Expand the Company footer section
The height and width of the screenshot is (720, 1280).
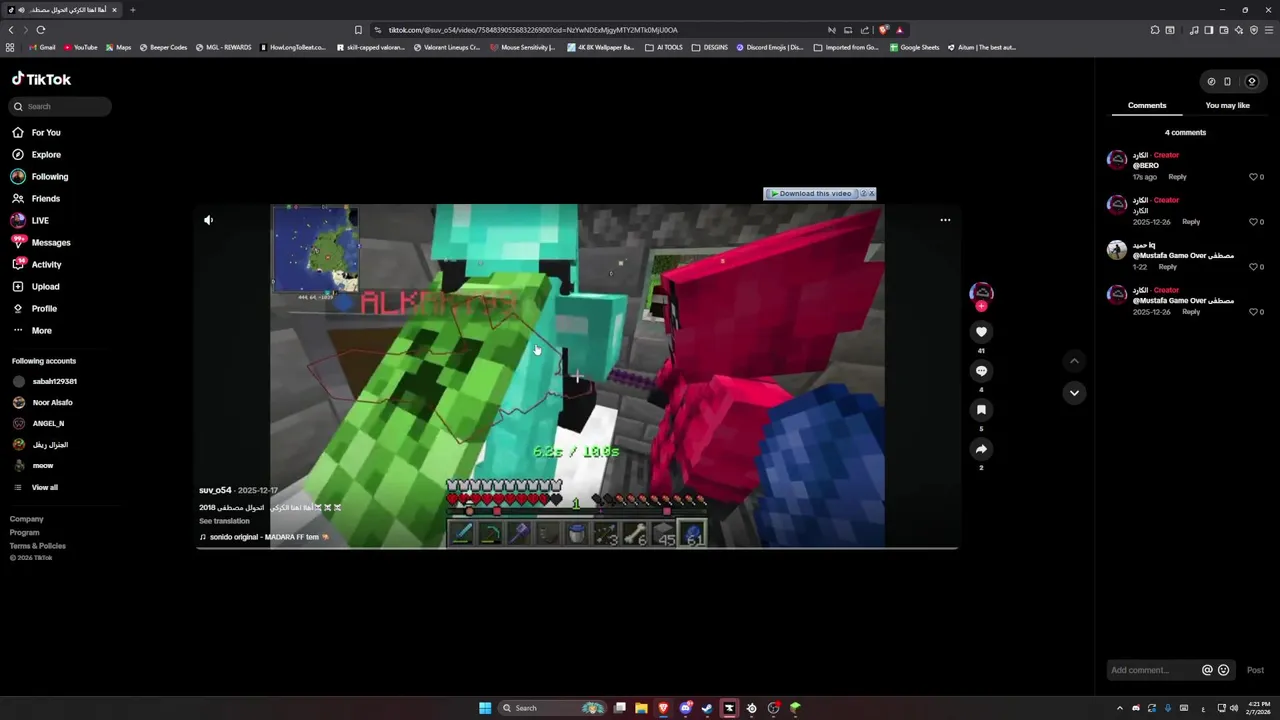(x=27, y=519)
